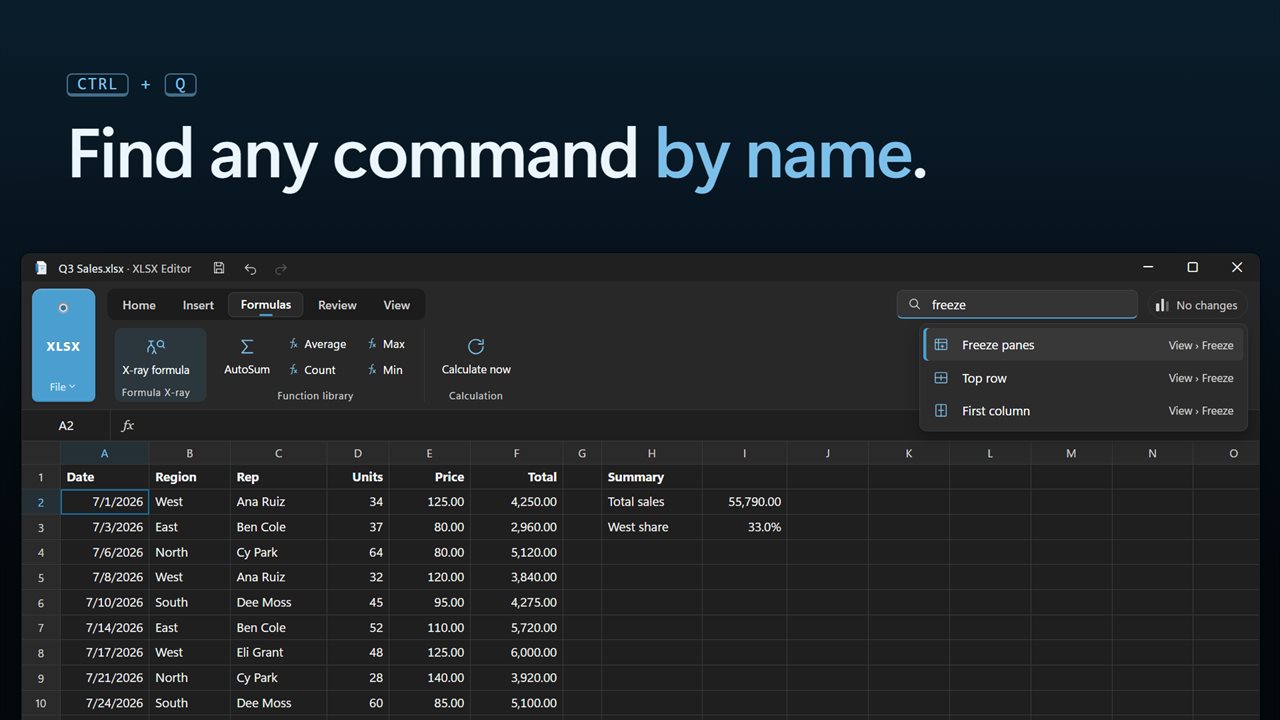Insert the Max function
Image resolution: width=1280 pixels, height=720 pixels.
[x=386, y=344]
